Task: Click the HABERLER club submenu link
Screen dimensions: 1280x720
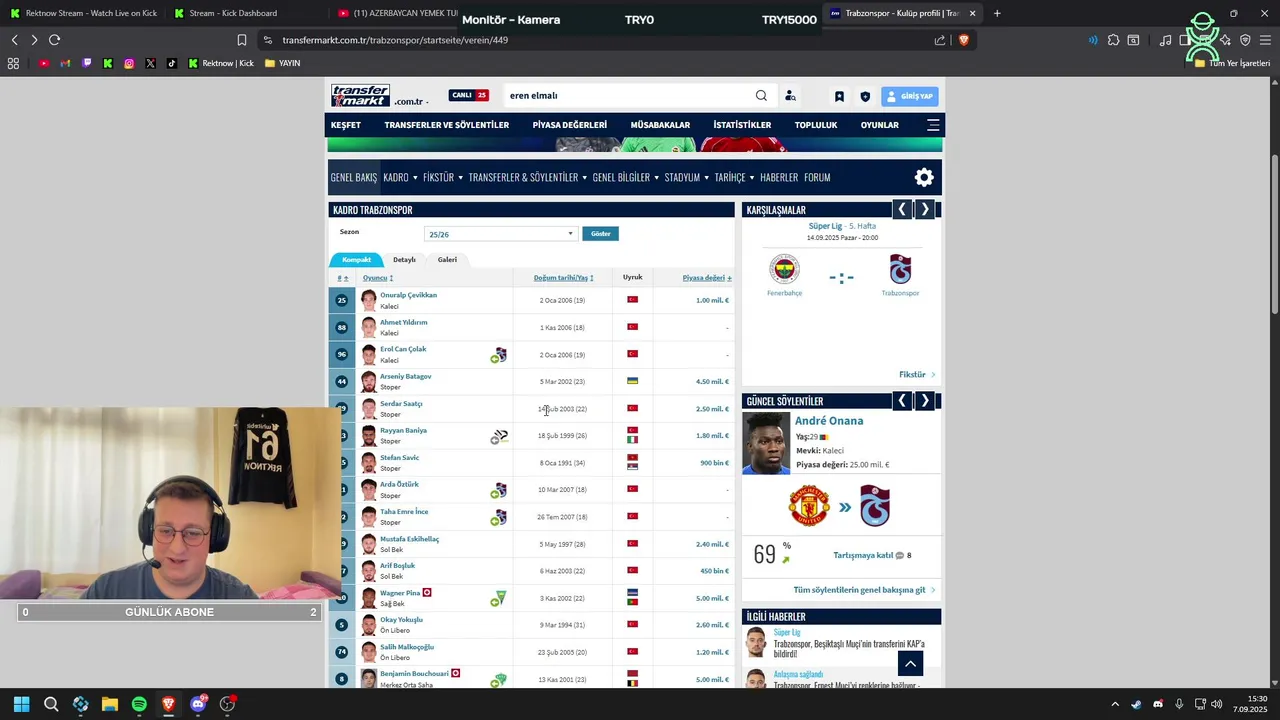Action: coord(779,177)
